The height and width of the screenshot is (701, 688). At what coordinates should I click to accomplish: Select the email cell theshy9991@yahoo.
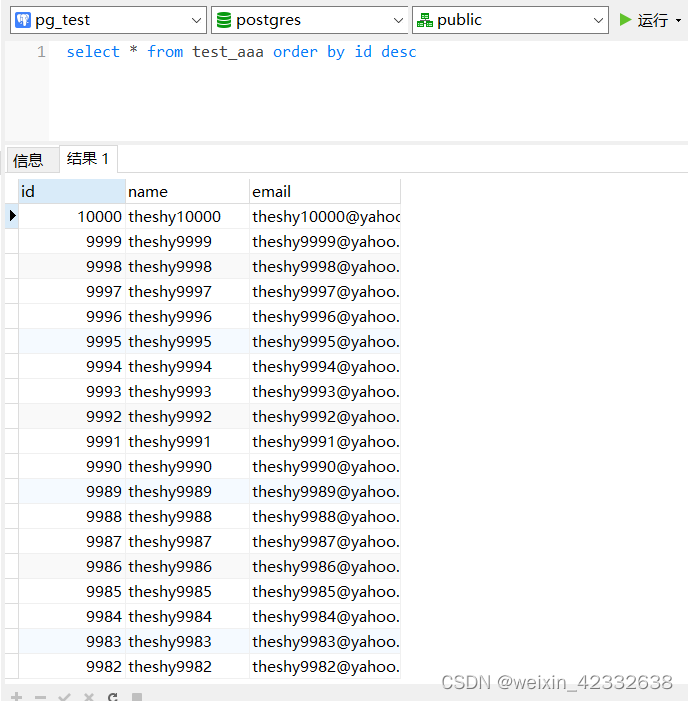coord(325,442)
